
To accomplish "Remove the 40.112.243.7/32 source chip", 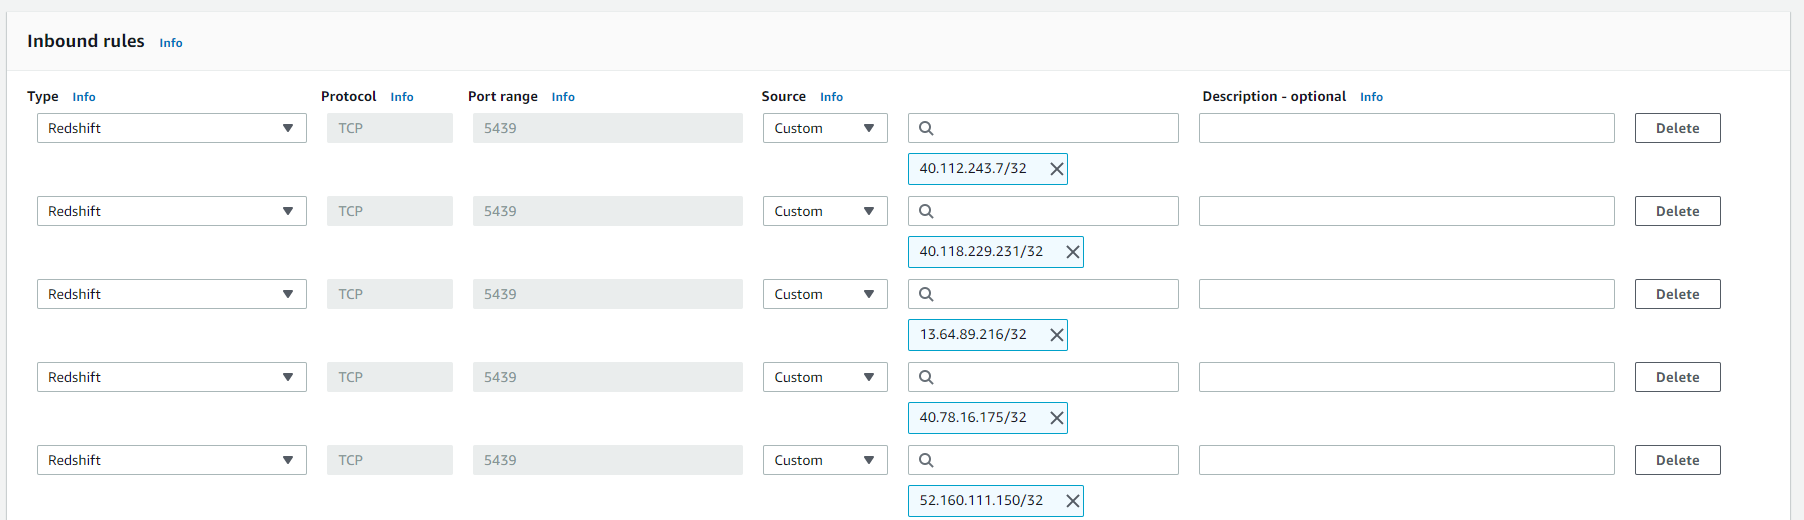I will [1056, 169].
